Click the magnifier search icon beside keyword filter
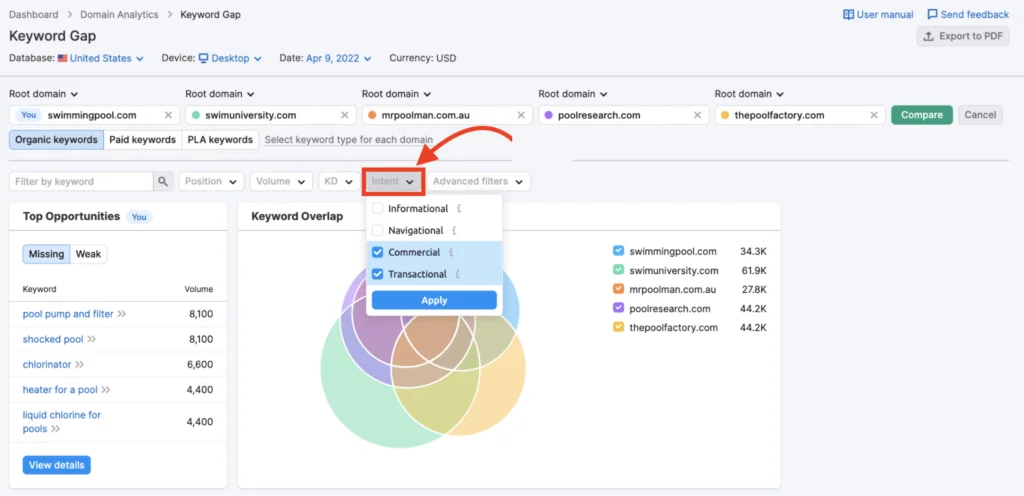 (x=163, y=181)
